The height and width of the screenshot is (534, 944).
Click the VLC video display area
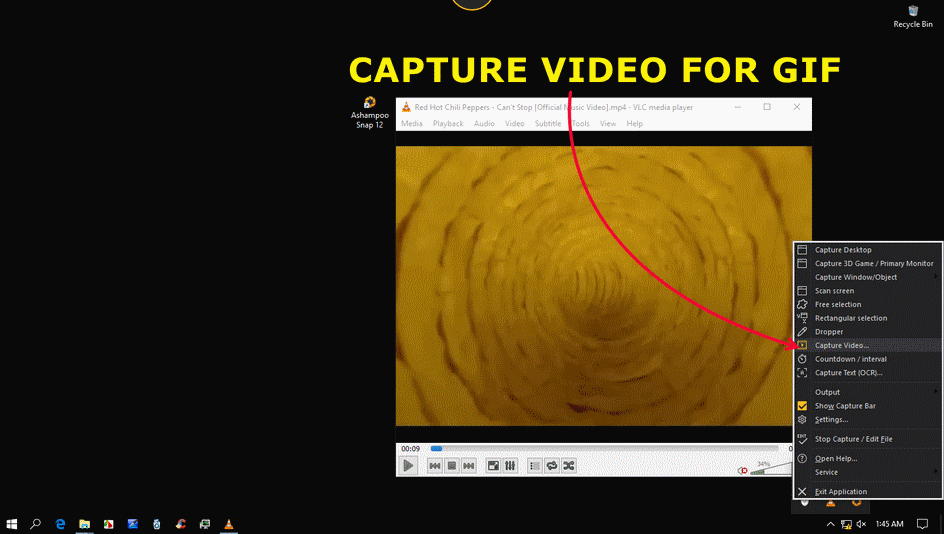click(x=603, y=286)
